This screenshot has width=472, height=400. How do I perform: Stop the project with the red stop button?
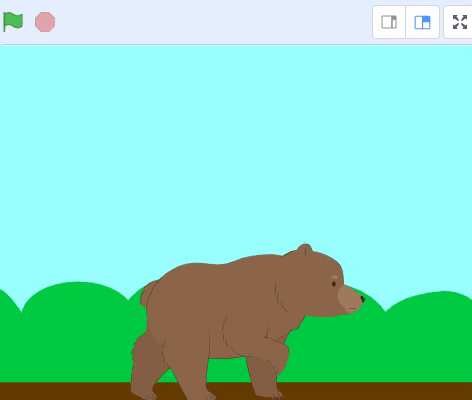[x=45, y=22]
